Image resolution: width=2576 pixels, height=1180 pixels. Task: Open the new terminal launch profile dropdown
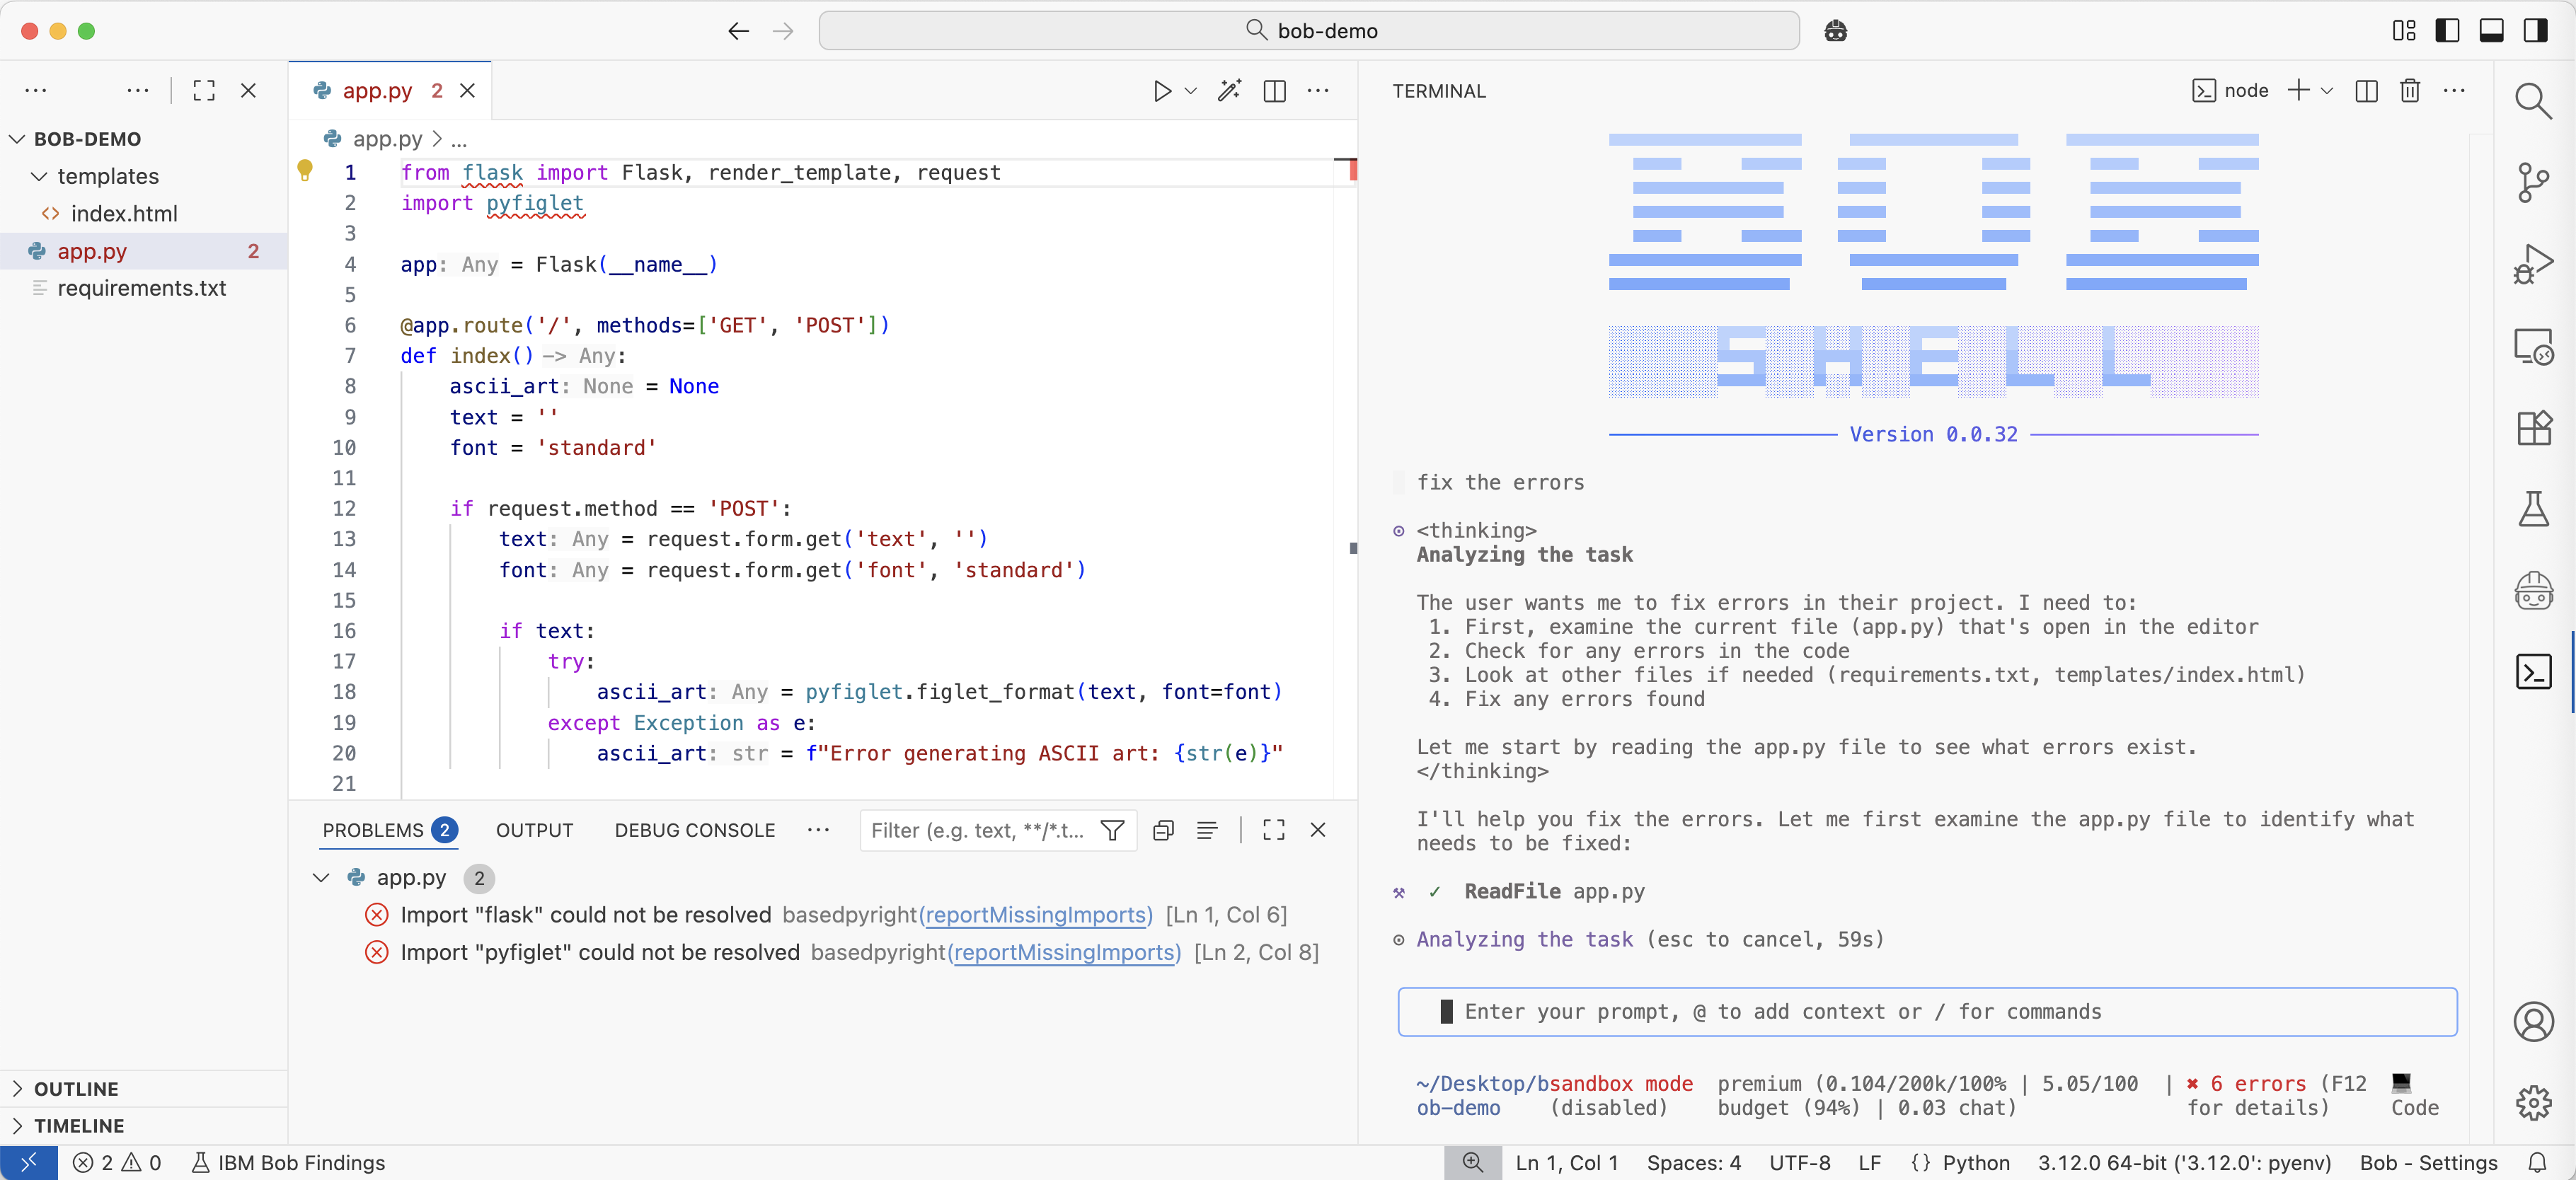(x=2327, y=91)
